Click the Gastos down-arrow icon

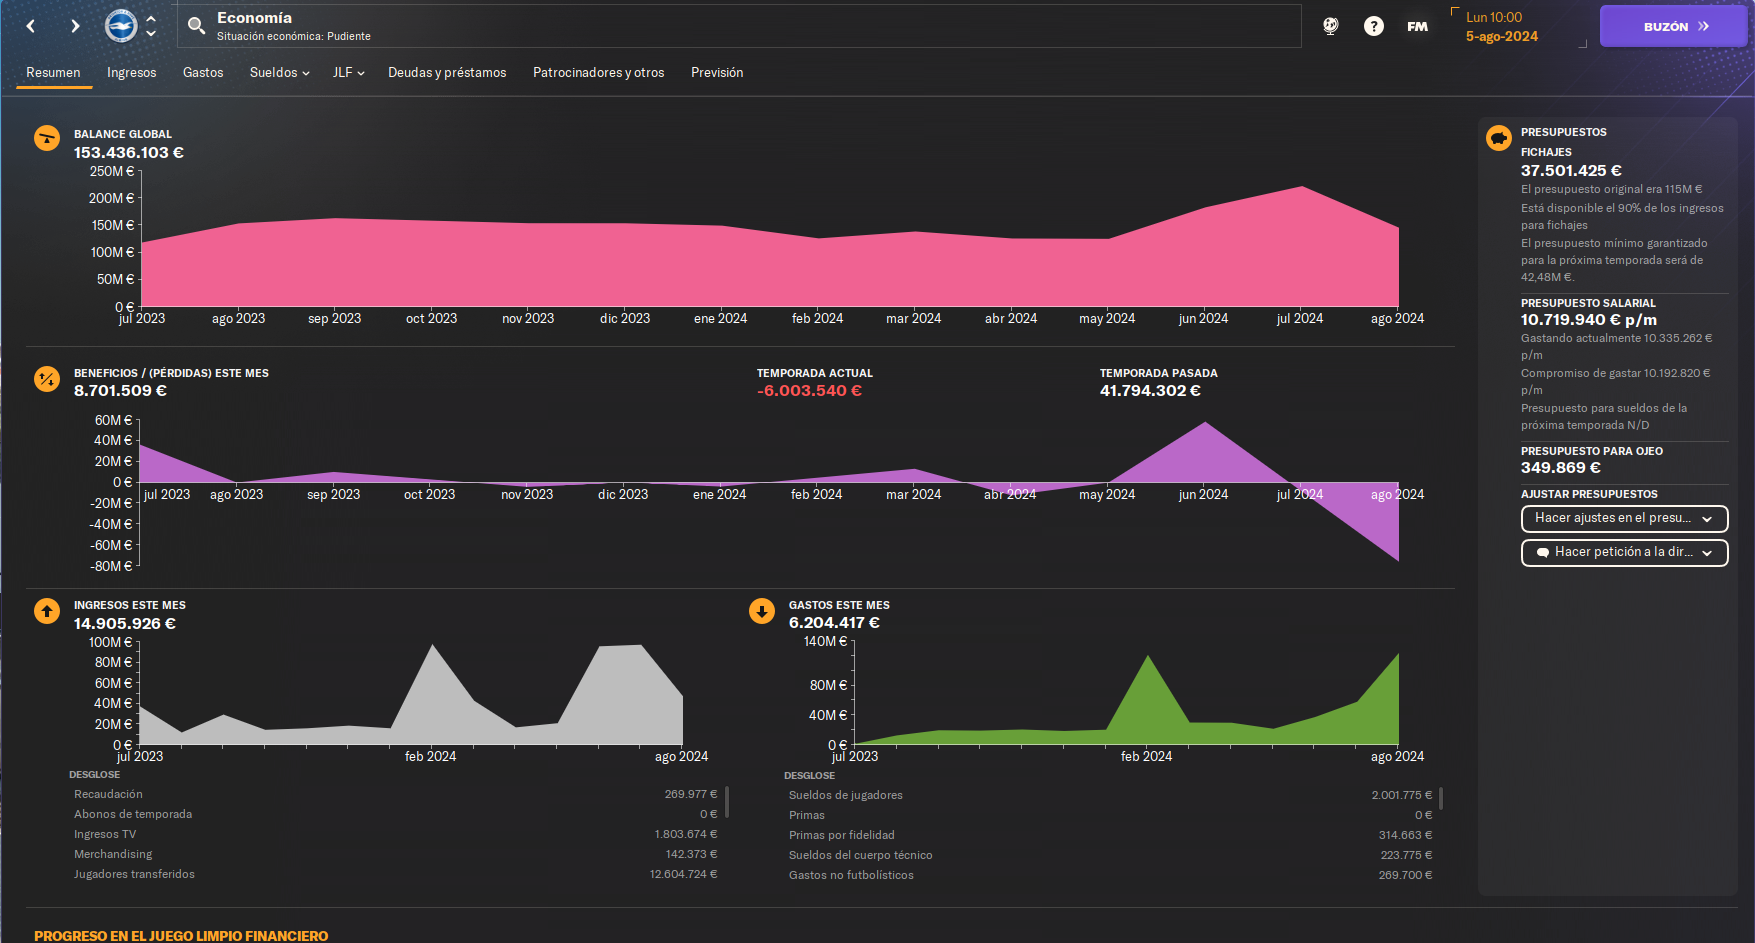coord(762,610)
